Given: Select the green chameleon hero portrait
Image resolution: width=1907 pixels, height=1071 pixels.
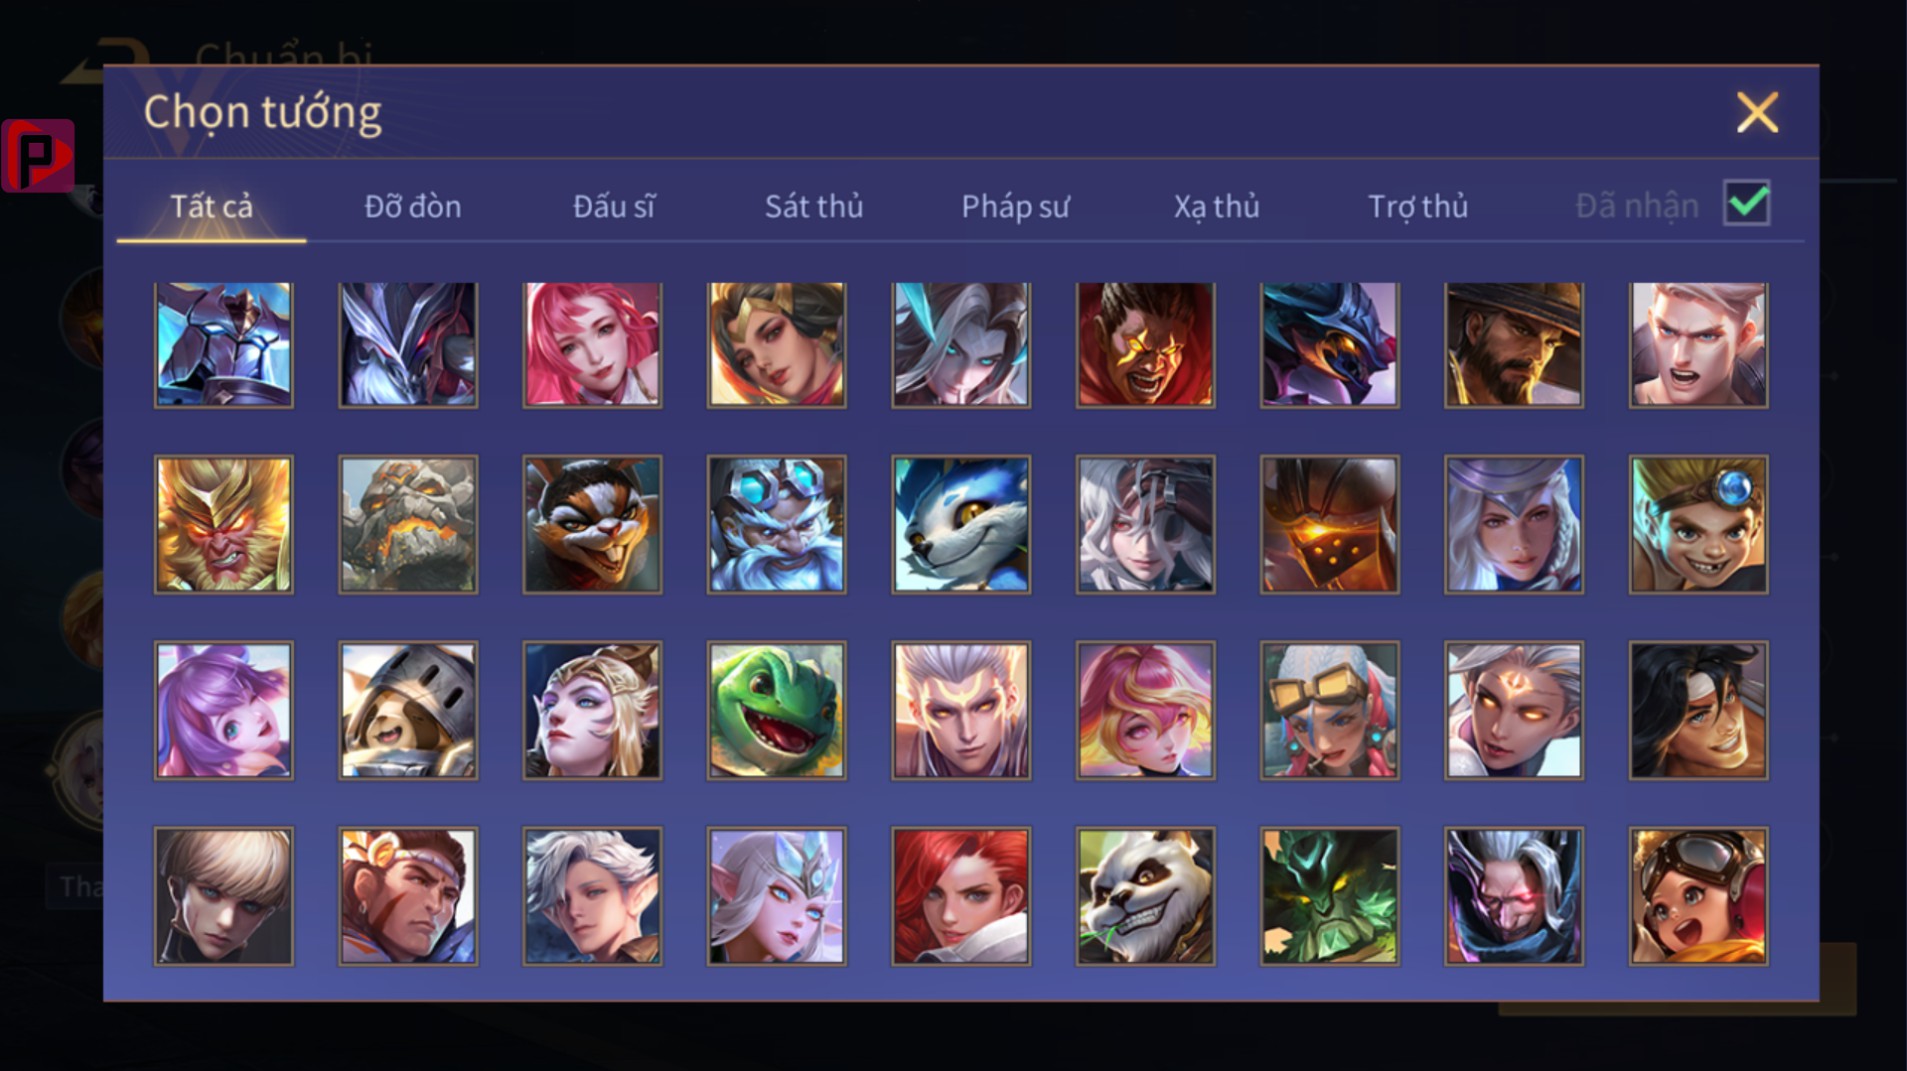Looking at the screenshot, I should 776,710.
